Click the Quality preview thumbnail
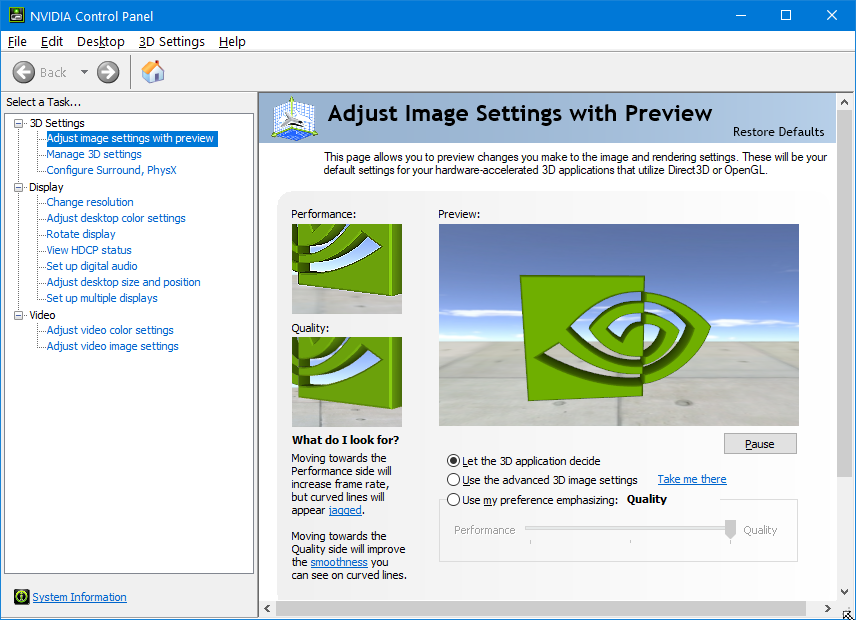Image resolution: width=856 pixels, height=620 pixels. click(x=347, y=382)
